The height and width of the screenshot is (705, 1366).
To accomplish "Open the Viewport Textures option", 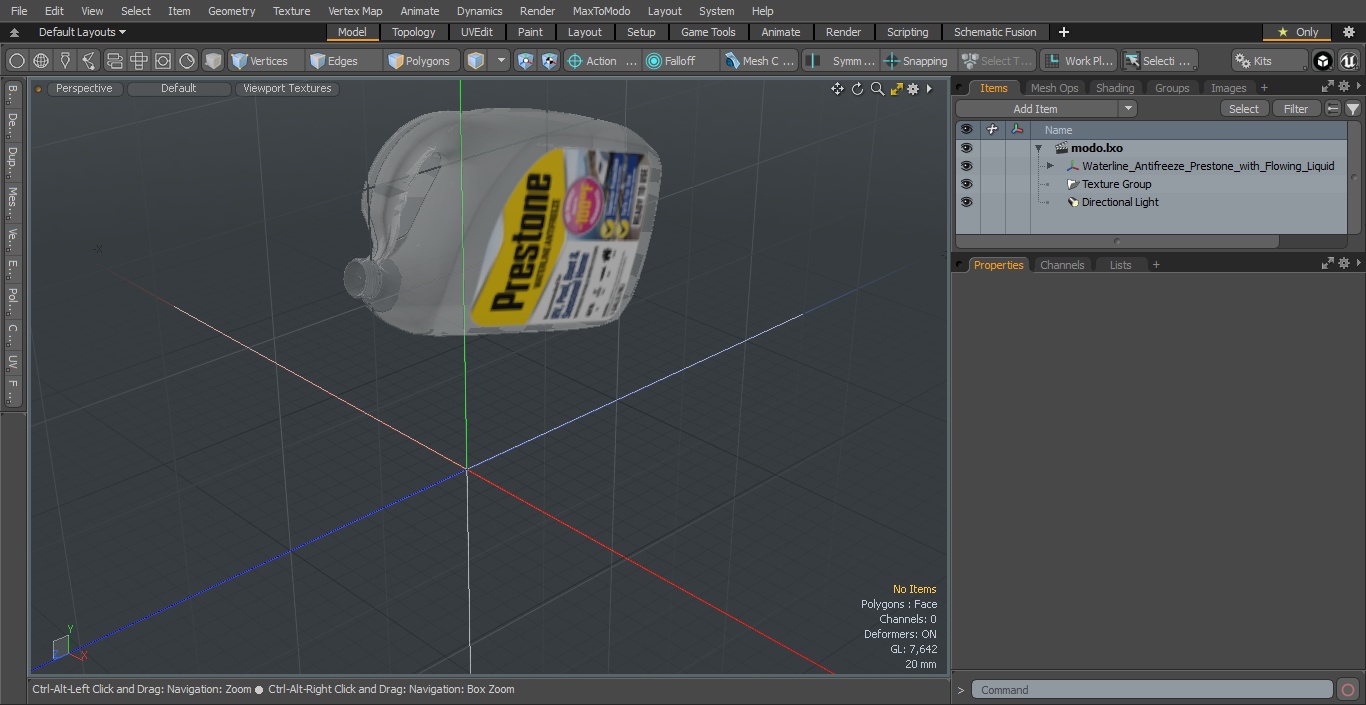I will (x=287, y=88).
